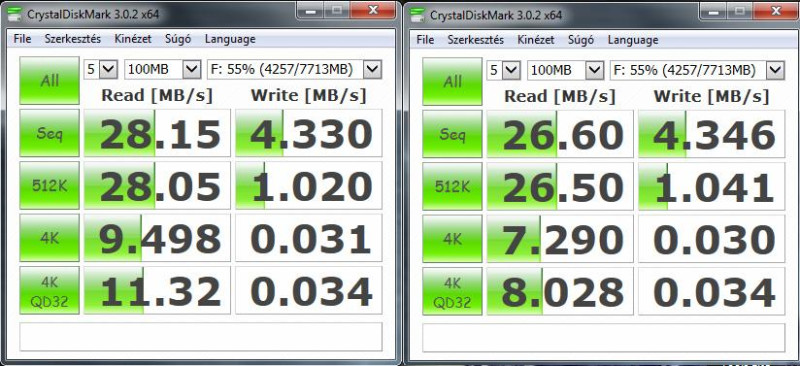The height and width of the screenshot is (366, 800).
Task: Click Write [MB/s] header in right window
Action: coord(711,96)
